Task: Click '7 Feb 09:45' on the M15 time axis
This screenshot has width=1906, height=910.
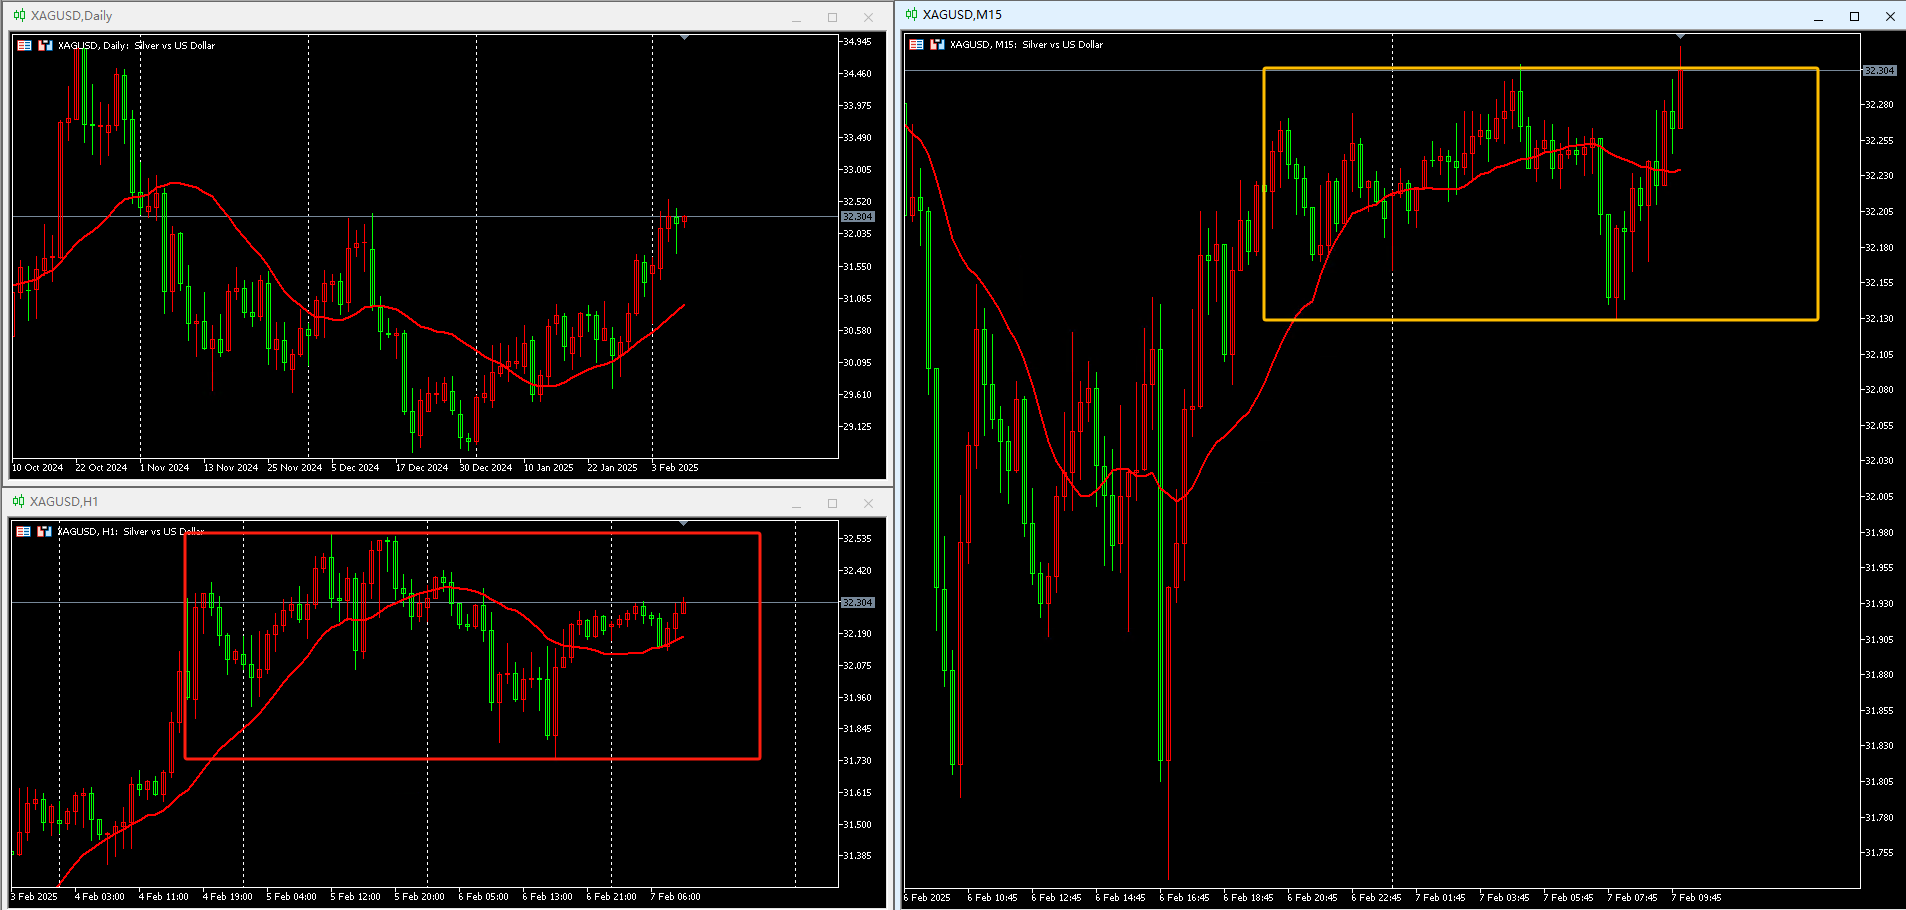Action: [x=1696, y=898]
